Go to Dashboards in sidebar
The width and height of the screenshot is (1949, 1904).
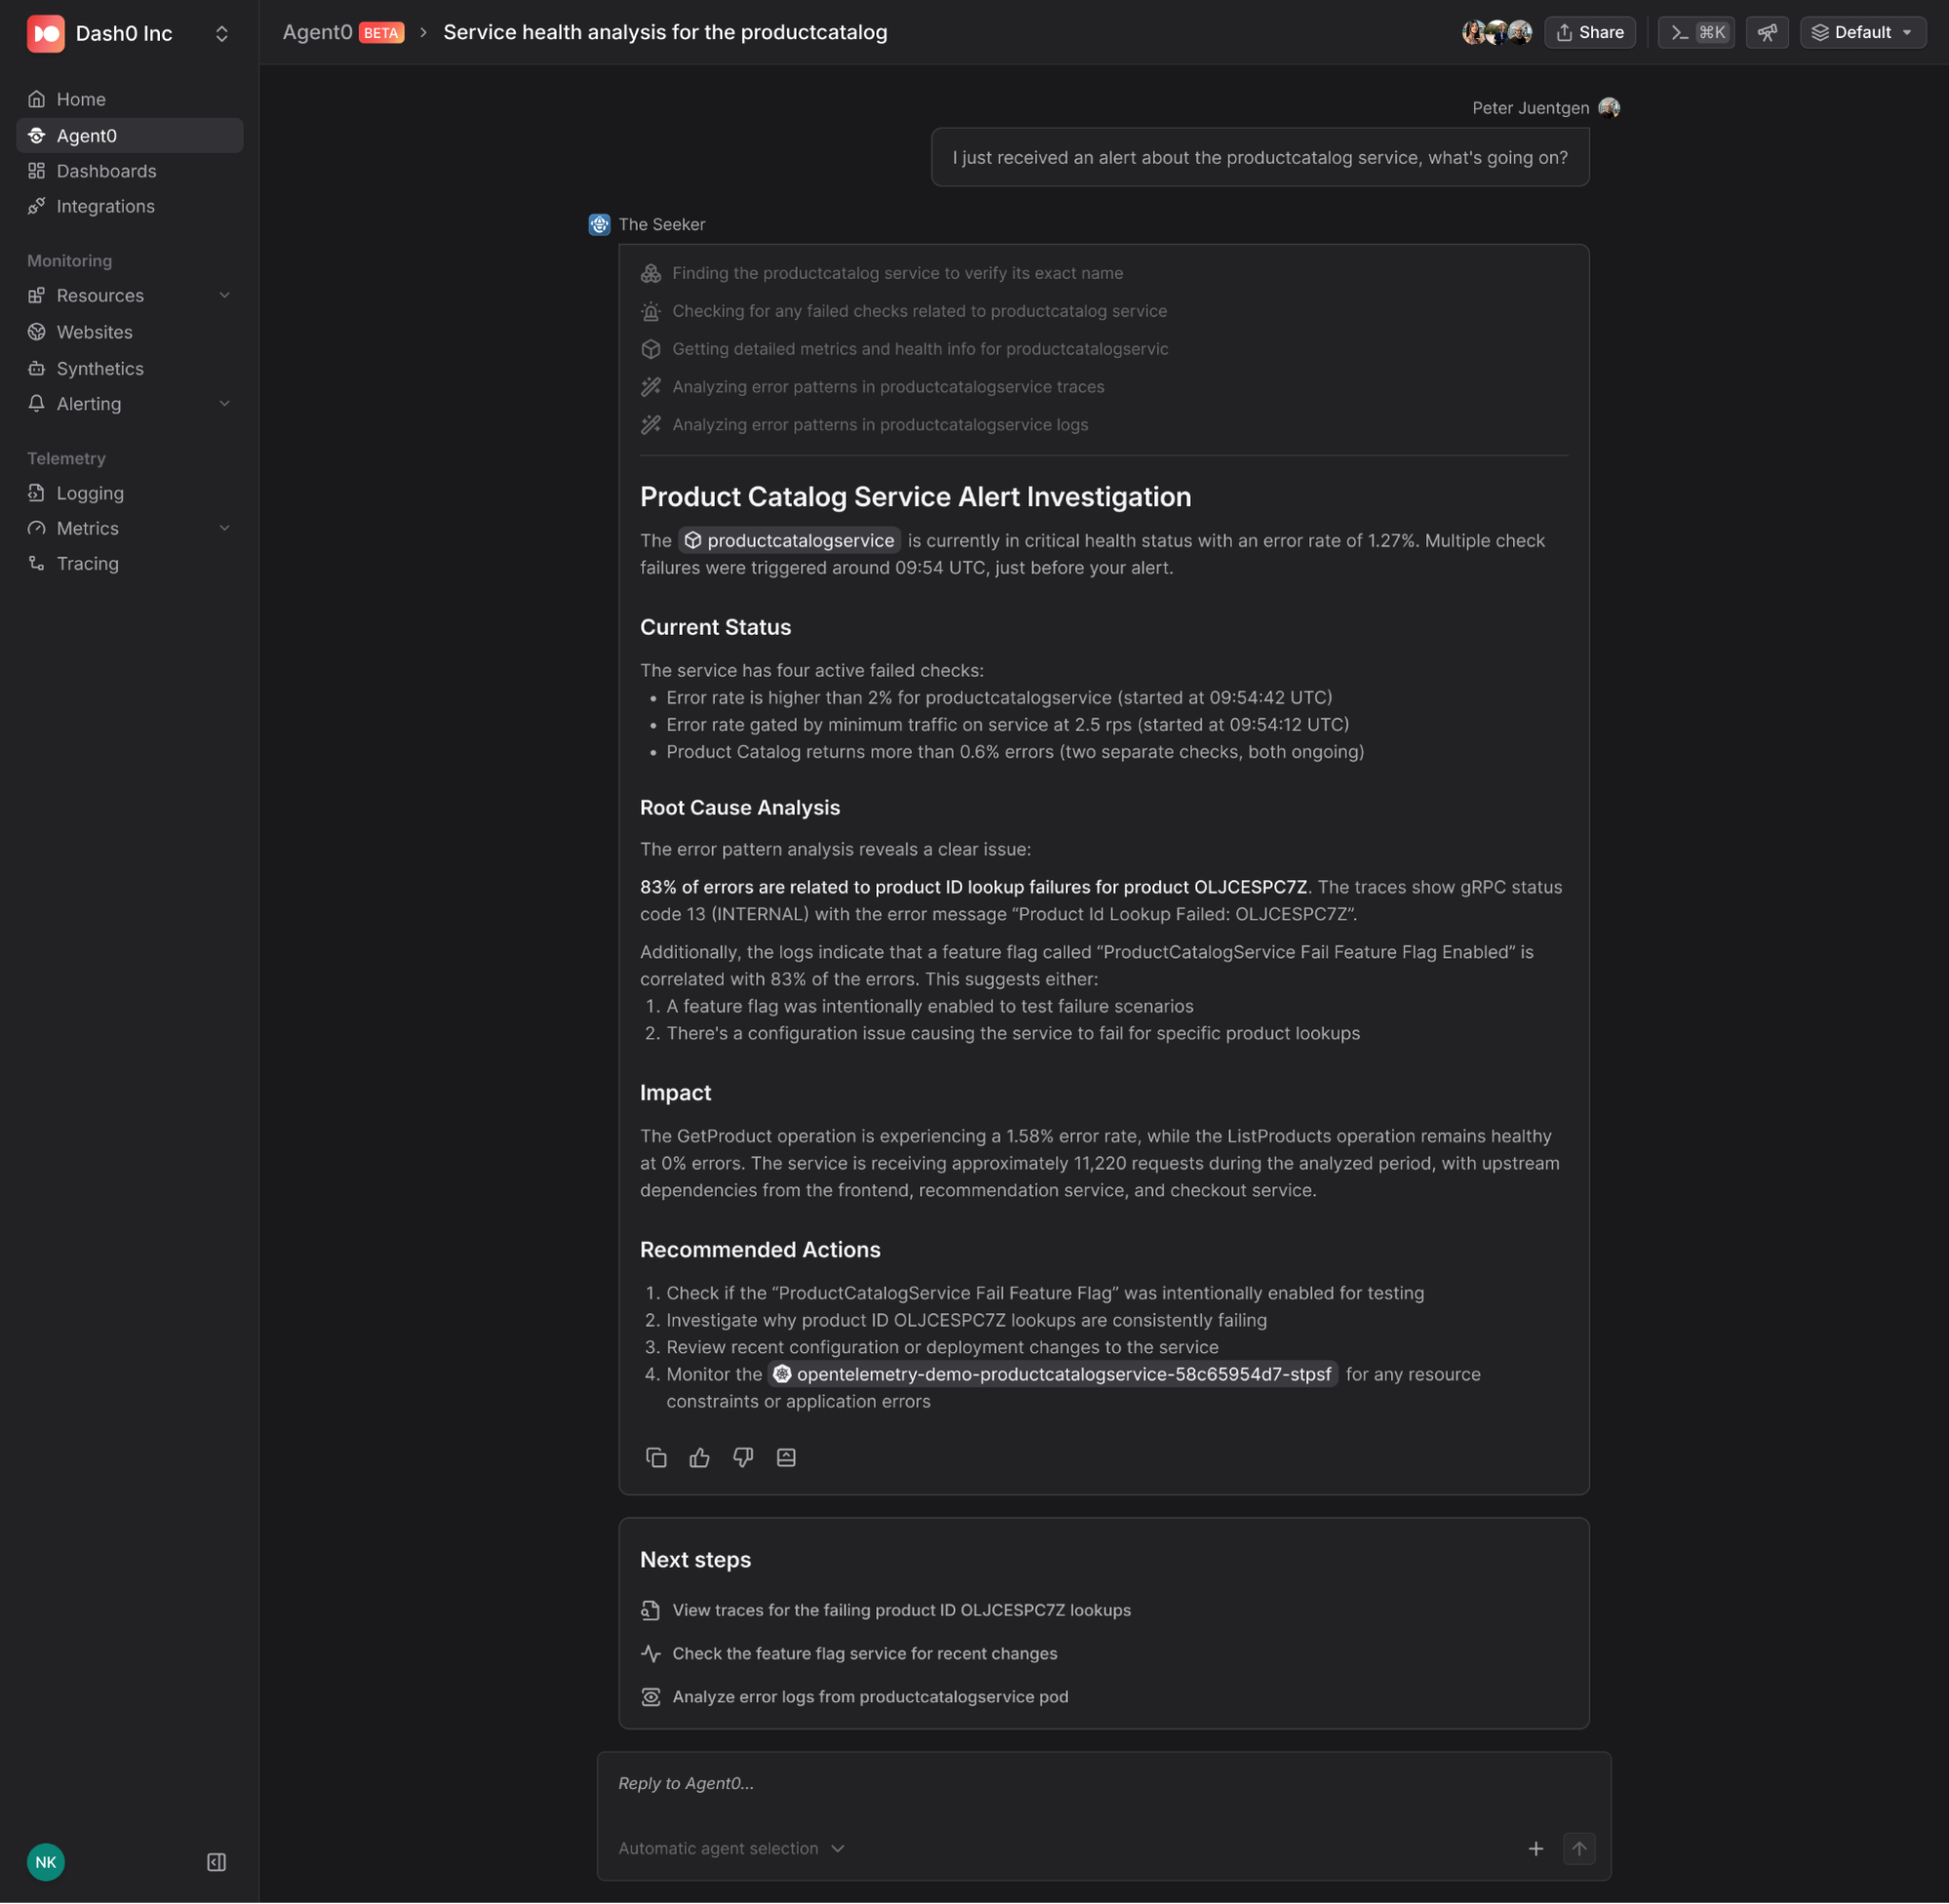pyautogui.click(x=106, y=171)
